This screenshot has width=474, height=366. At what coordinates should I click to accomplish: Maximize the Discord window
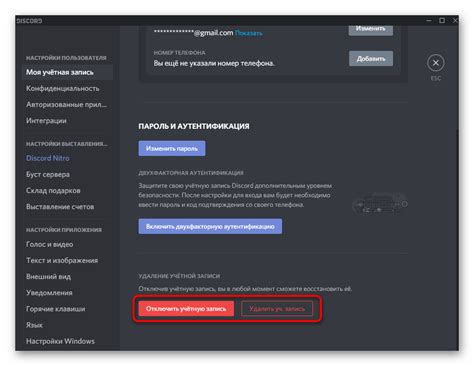click(x=442, y=21)
